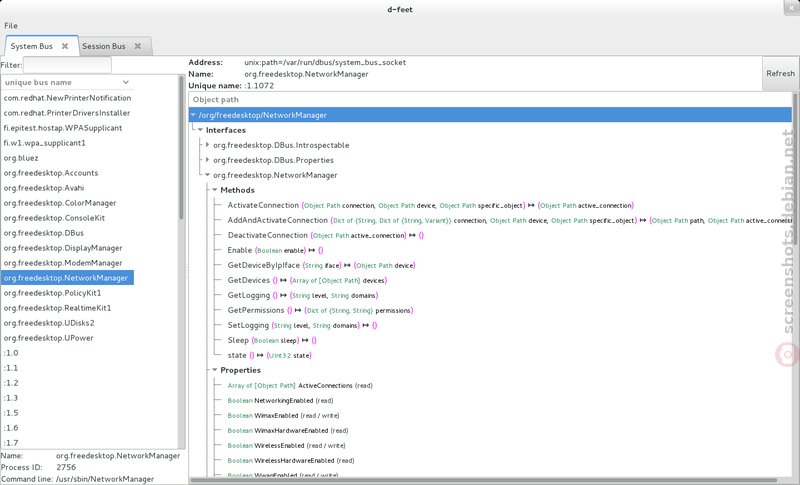The height and width of the screenshot is (485, 800).
Task: Open the File menu
Action: pyautogui.click(x=11, y=25)
